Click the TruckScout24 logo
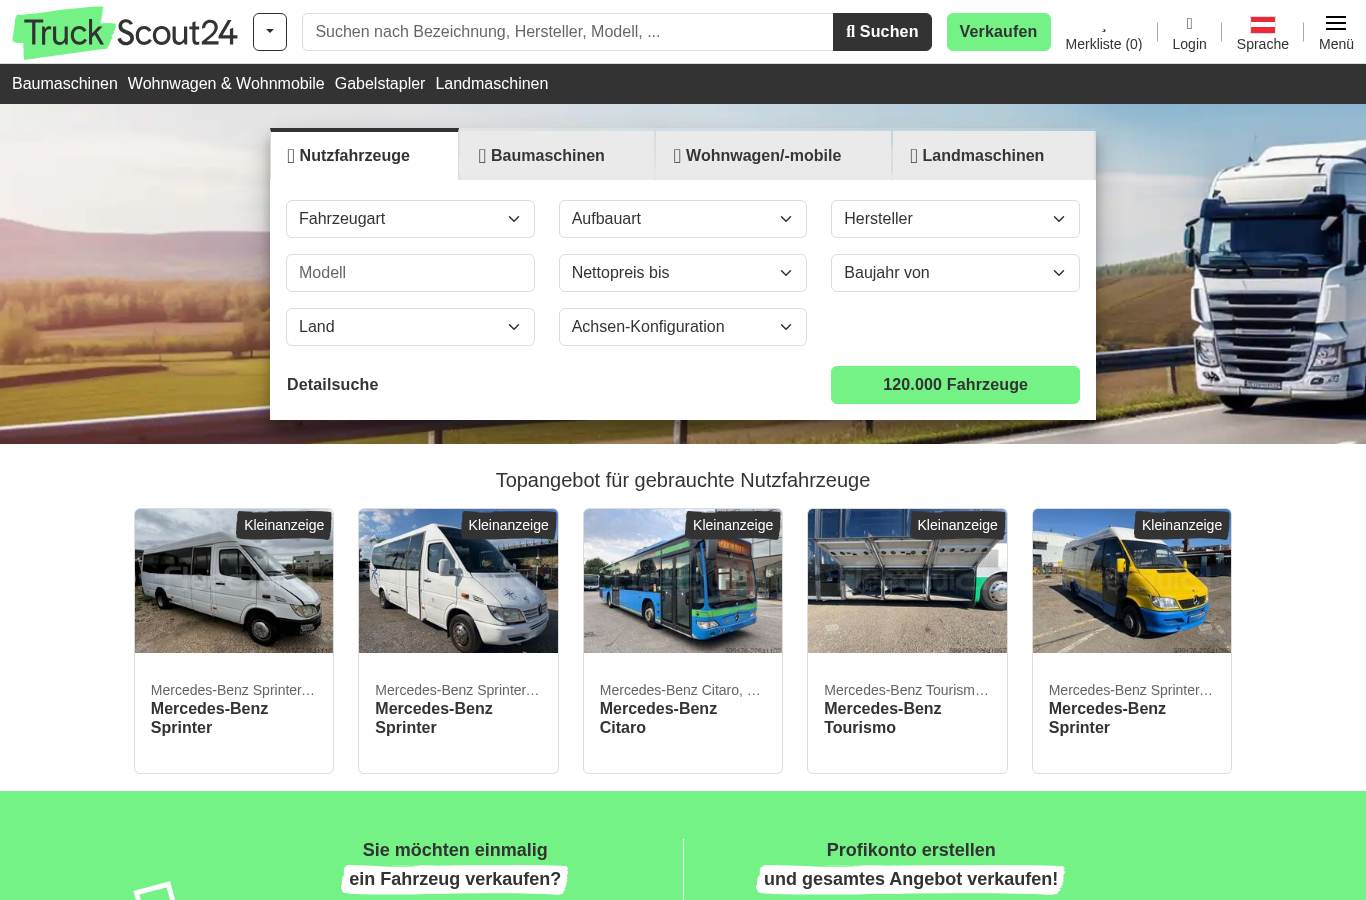This screenshot has height=900, width=1366. pyautogui.click(x=125, y=32)
